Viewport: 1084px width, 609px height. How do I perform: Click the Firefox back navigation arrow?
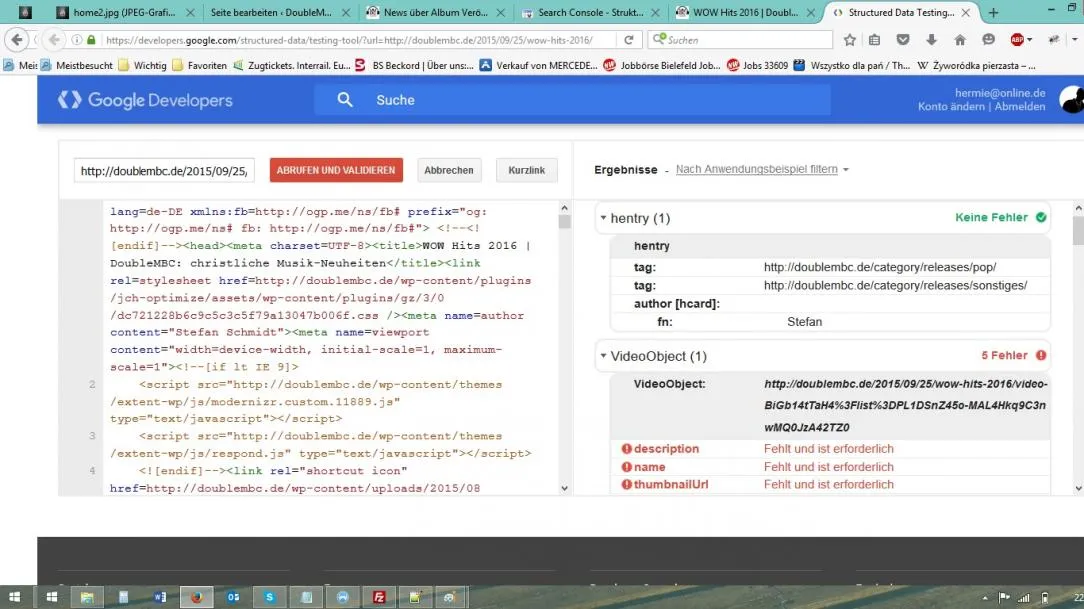pos(17,40)
